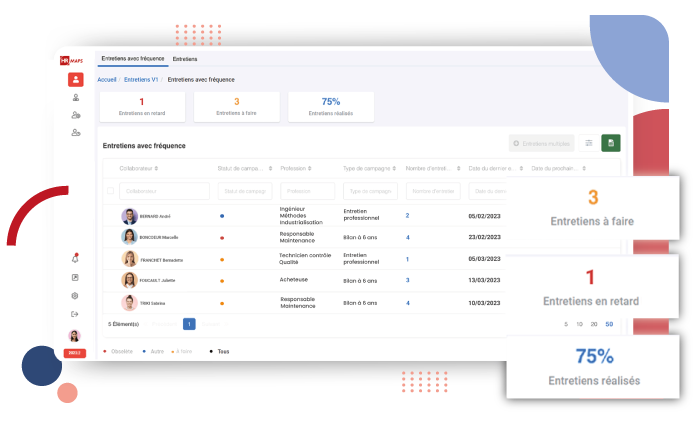Screen dimensions: 693x424
Task: Go to the Accueil breadcrumb link
Action: coord(107,80)
